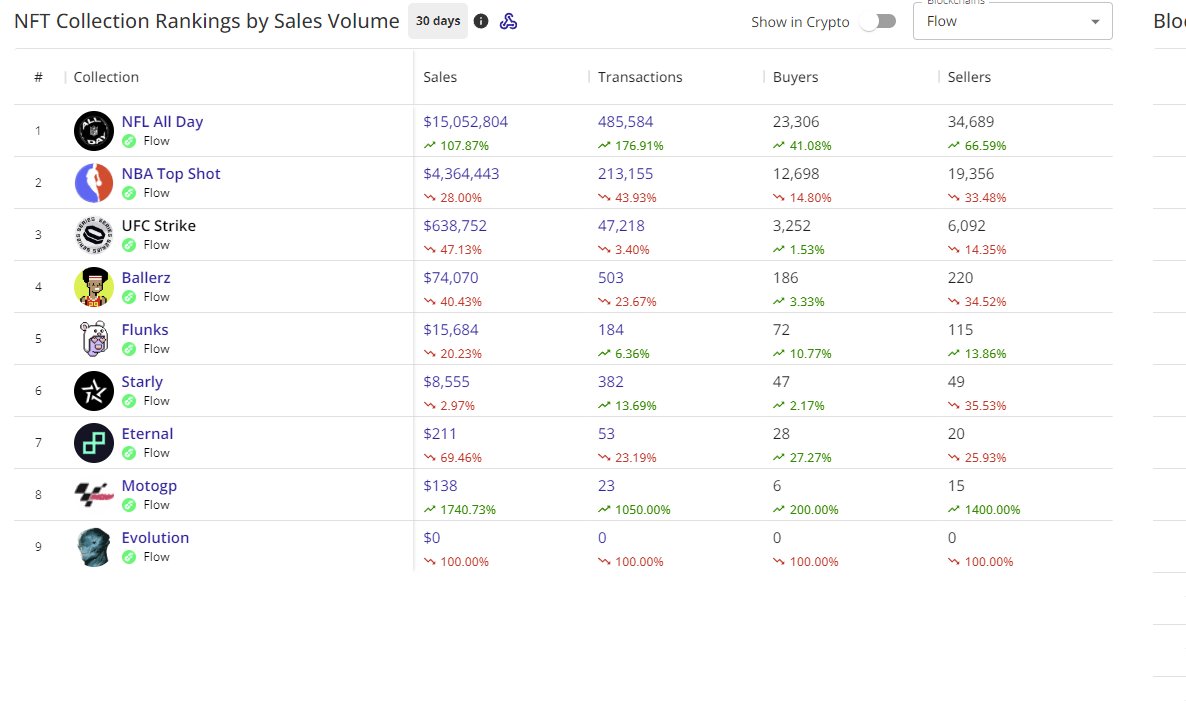1186x715 pixels.
Task: Click the UFC Strike logo icon
Action: [x=94, y=235]
